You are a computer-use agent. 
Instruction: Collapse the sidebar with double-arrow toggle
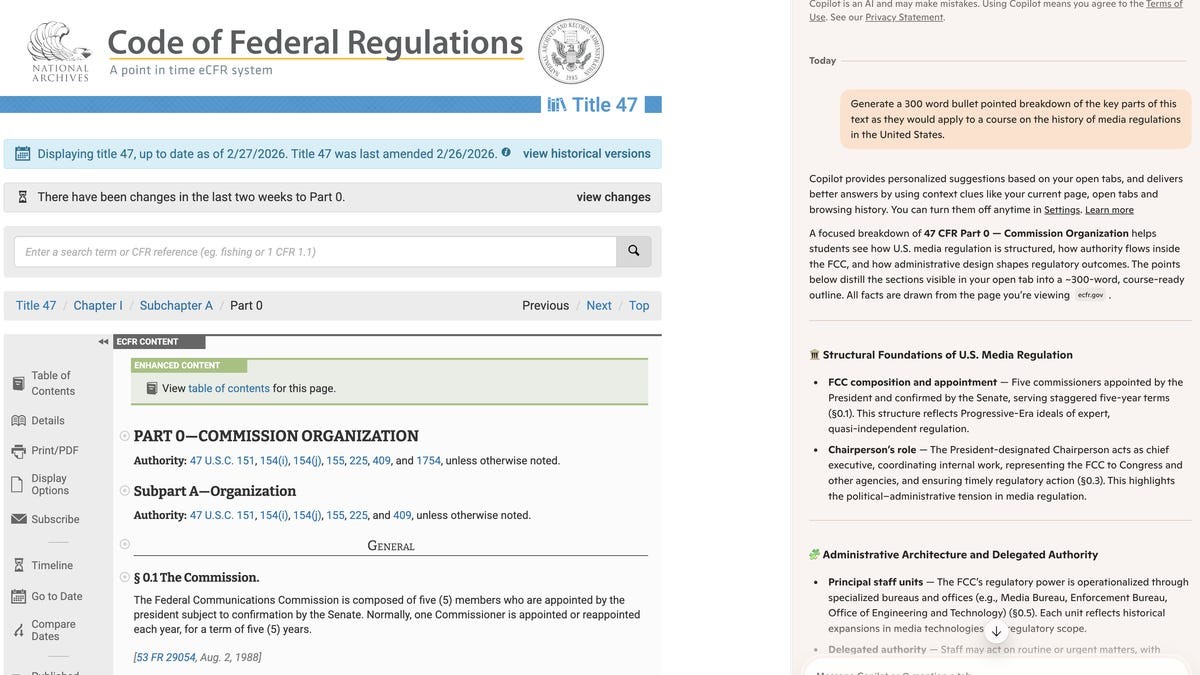(103, 342)
